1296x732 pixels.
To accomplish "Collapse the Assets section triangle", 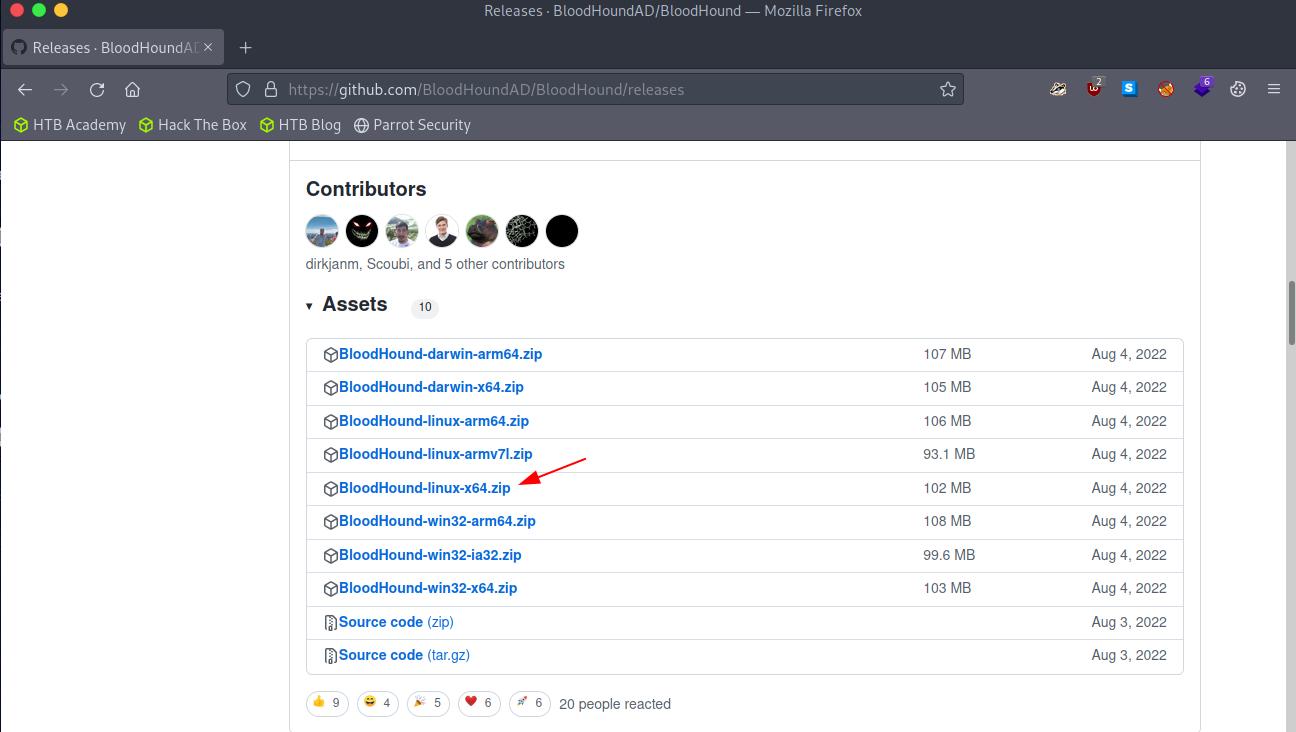I will click(310, 306).
